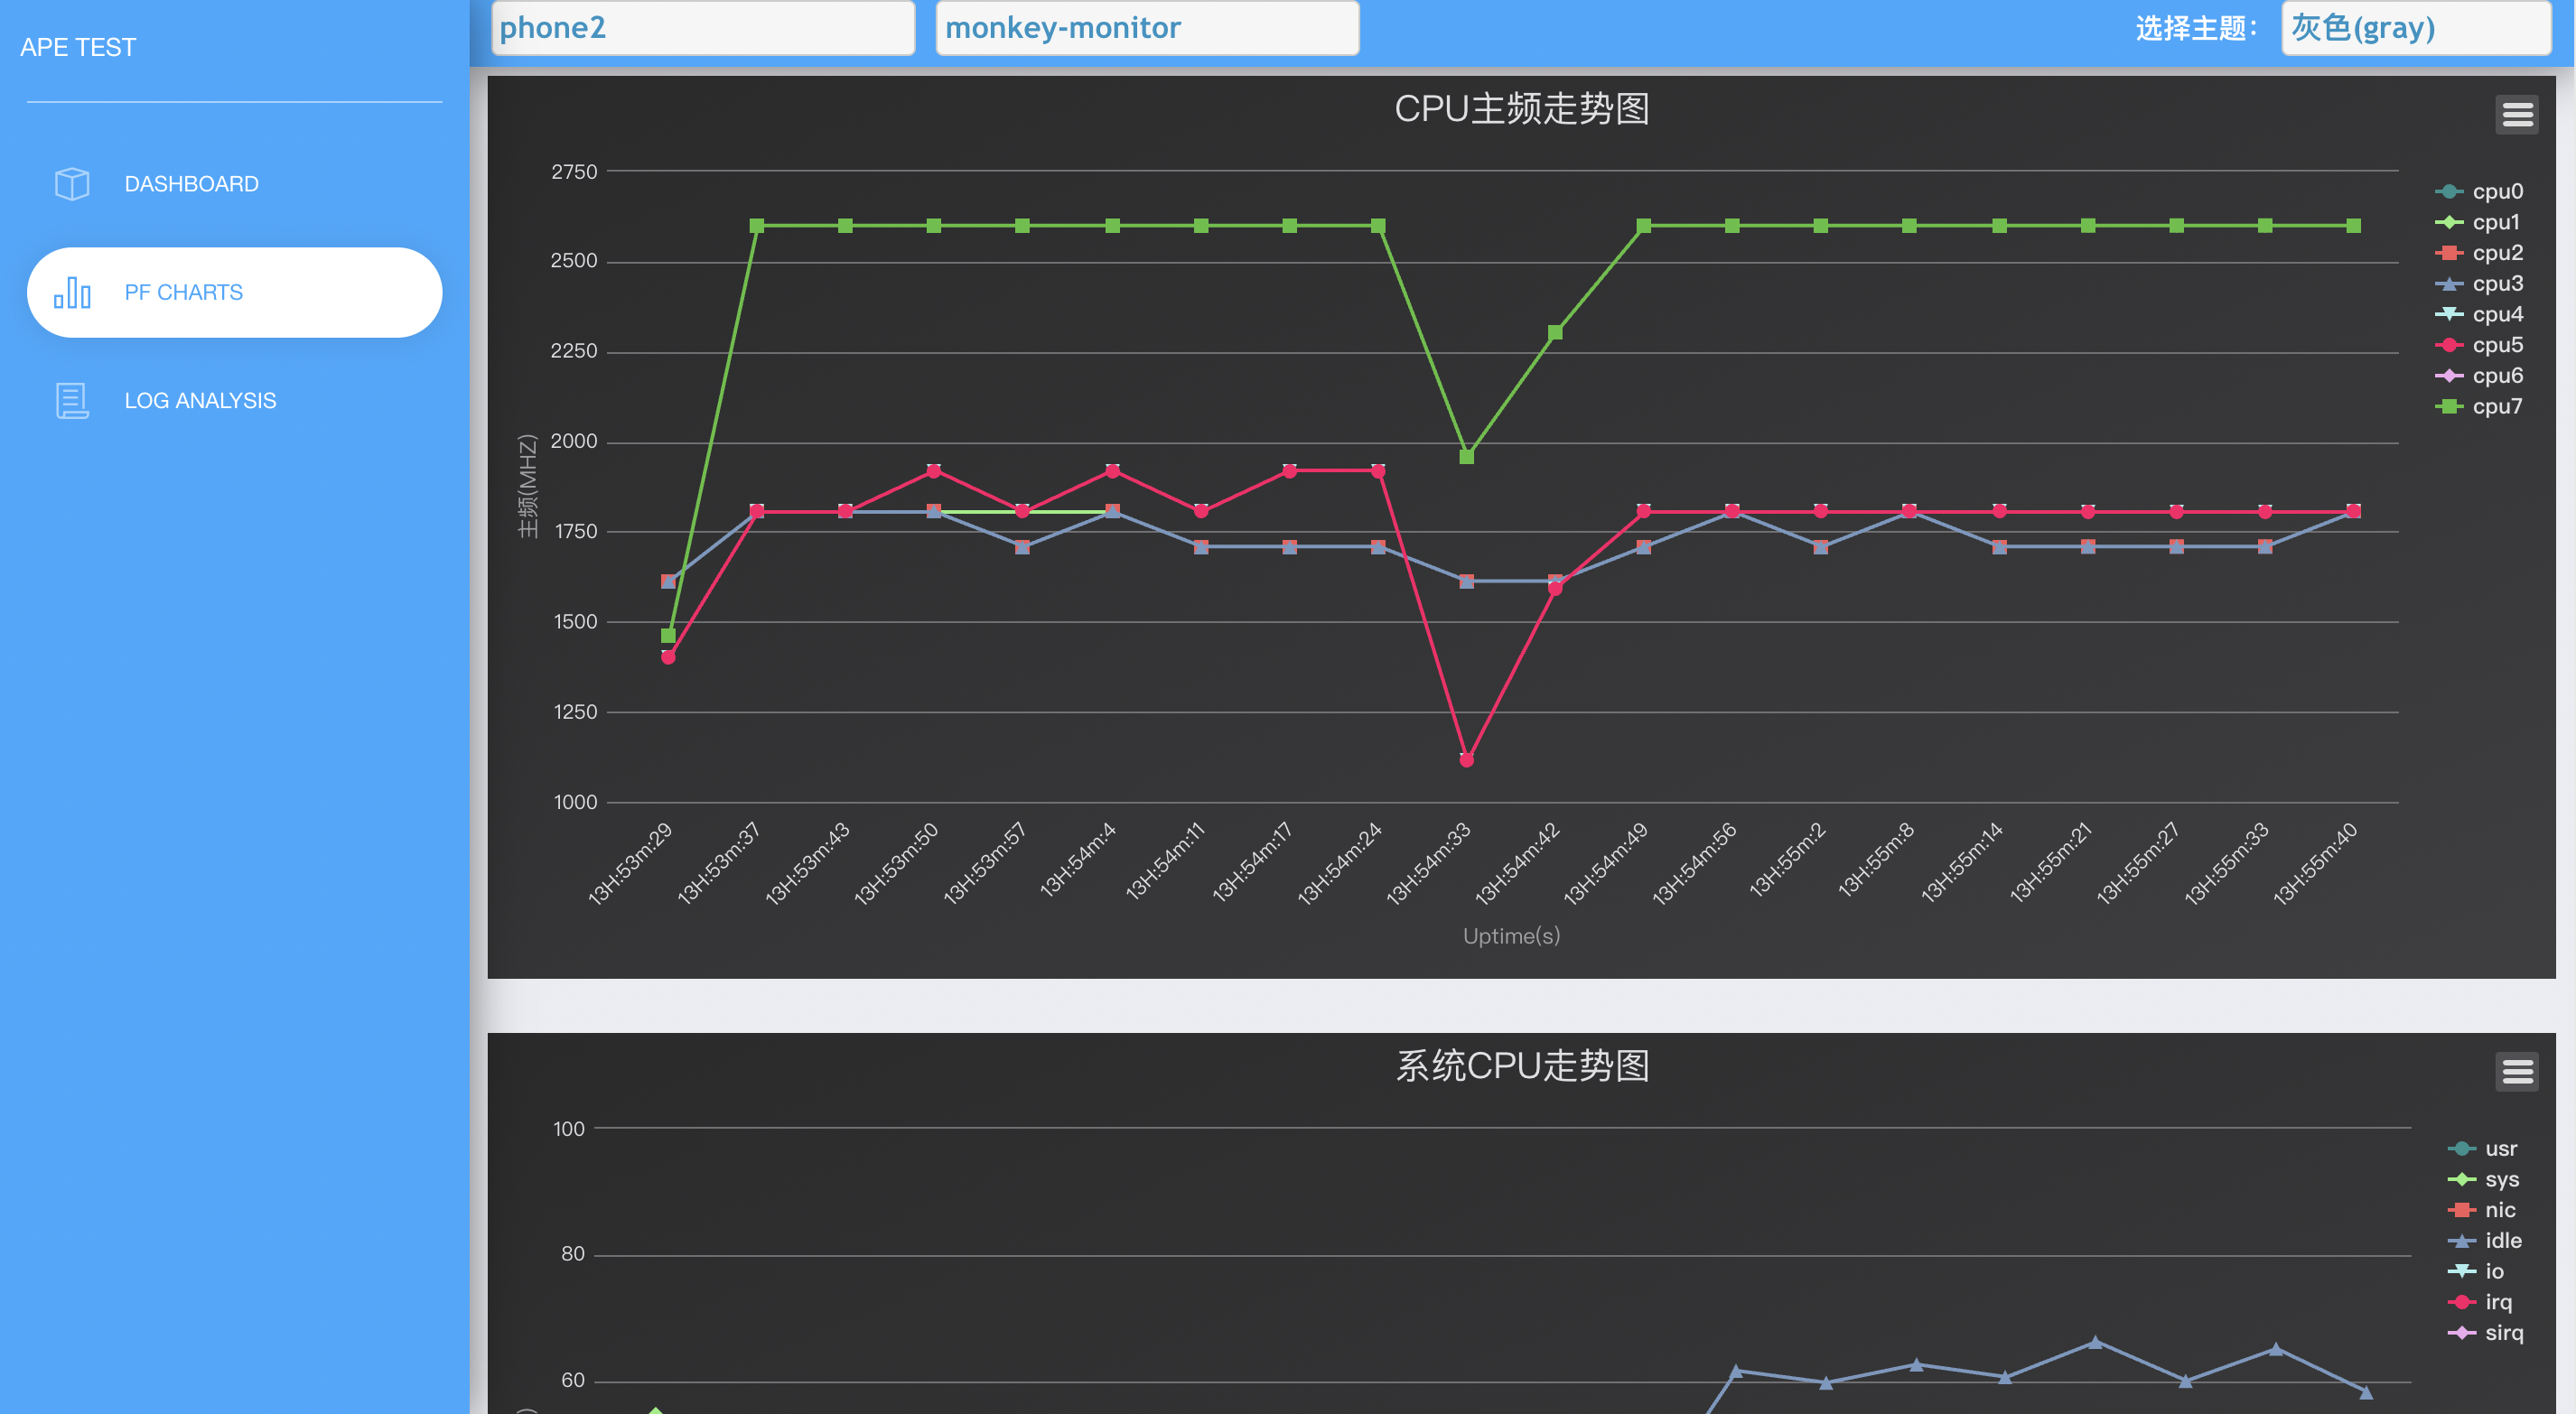Click the Dashboard cube icon

pos(72,184)
